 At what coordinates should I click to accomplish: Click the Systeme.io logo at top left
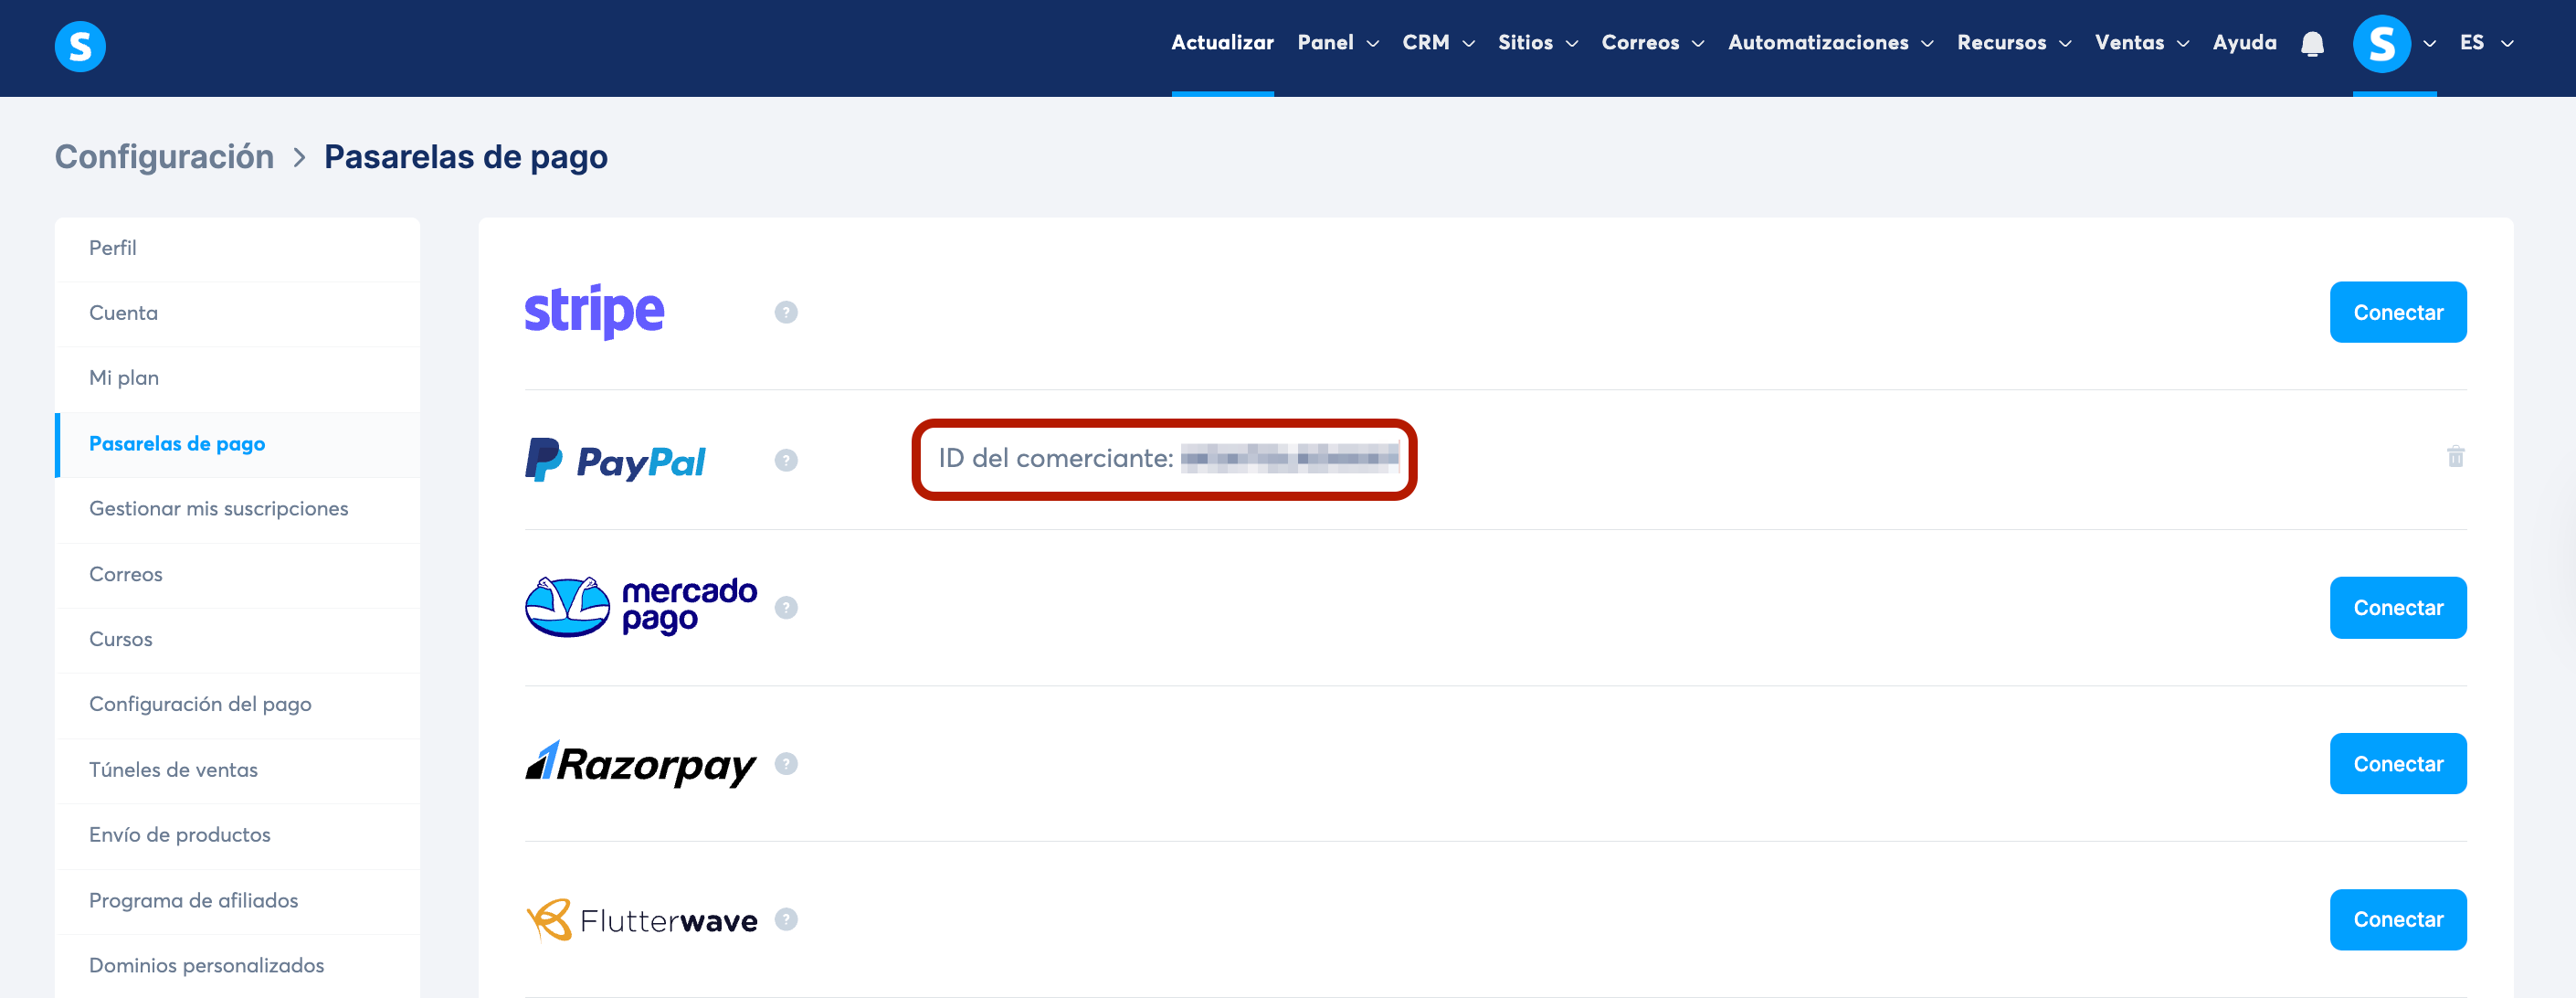(x=80, y=46)
